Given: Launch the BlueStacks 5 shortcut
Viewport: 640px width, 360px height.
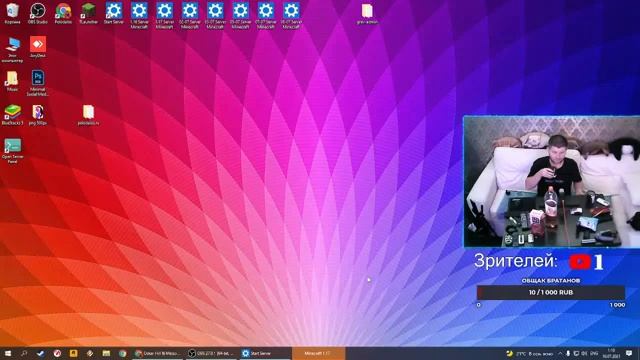Looking at the screenshot, I should point(13,115).
